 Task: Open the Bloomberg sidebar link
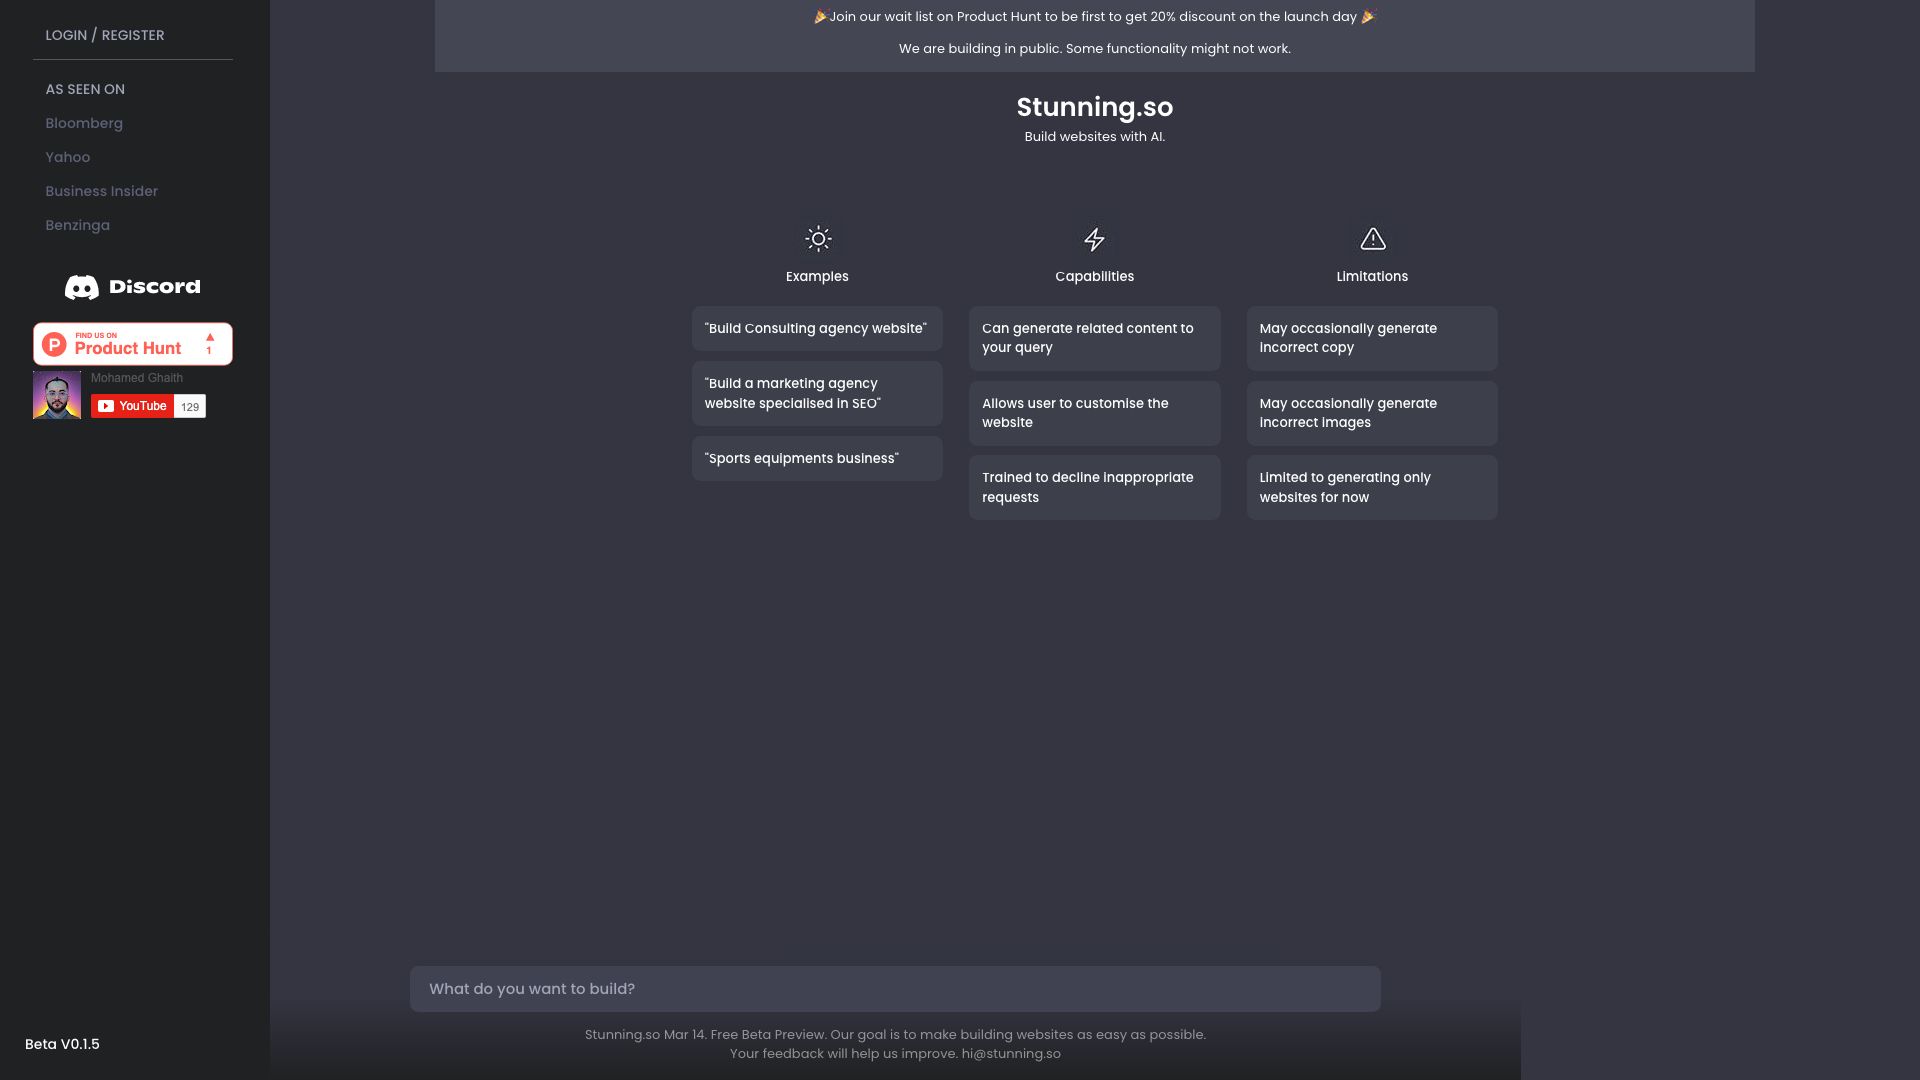[84, 123]
